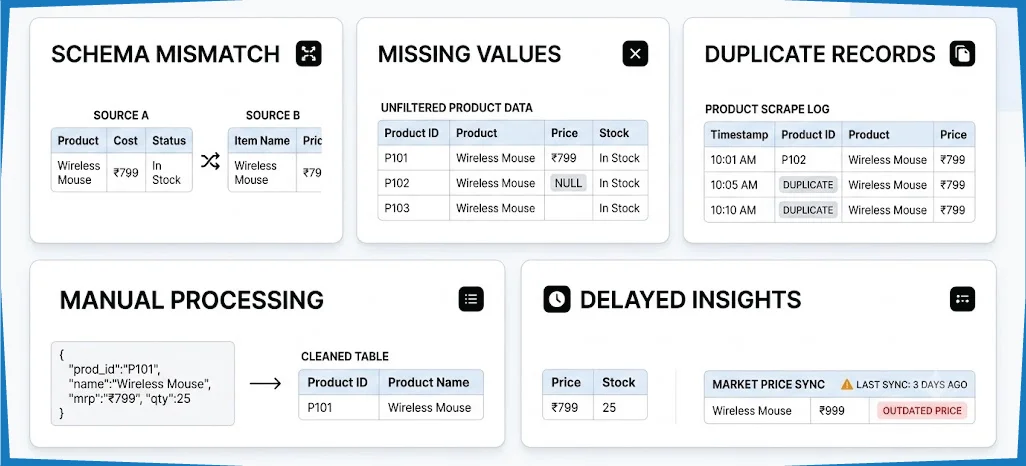Click the Stock header in unfiltered product table
Image resolution: width=1026 pixels, height=466 pixels.
tap(620, 133)
